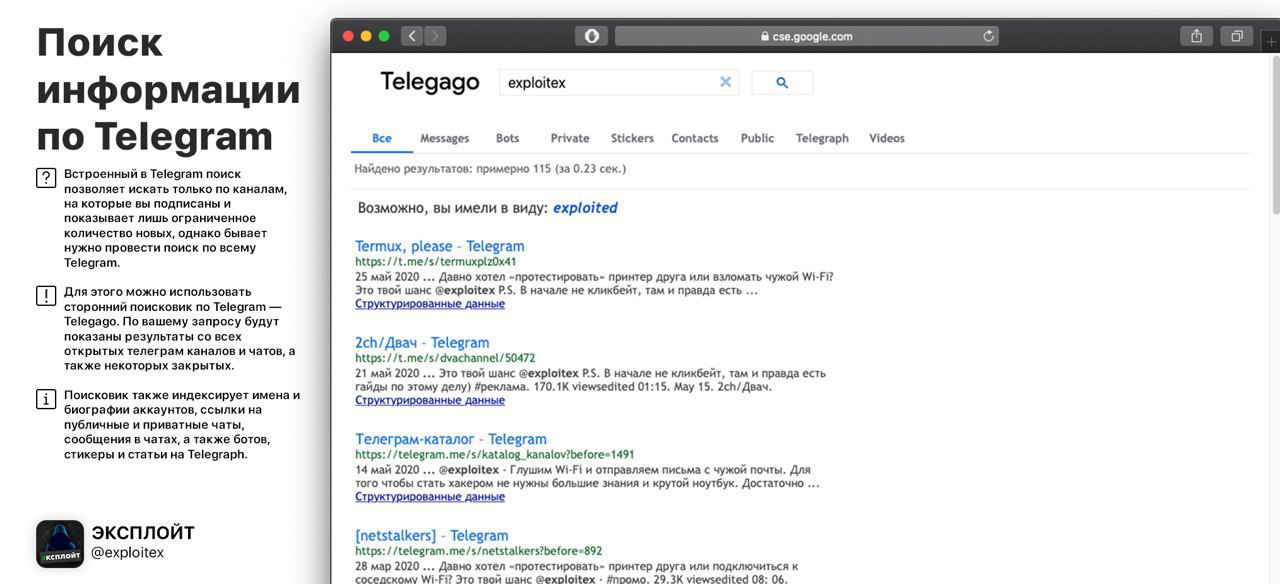Switch to the Telegraph tab

pyautogui.click(x=822, y=138)
